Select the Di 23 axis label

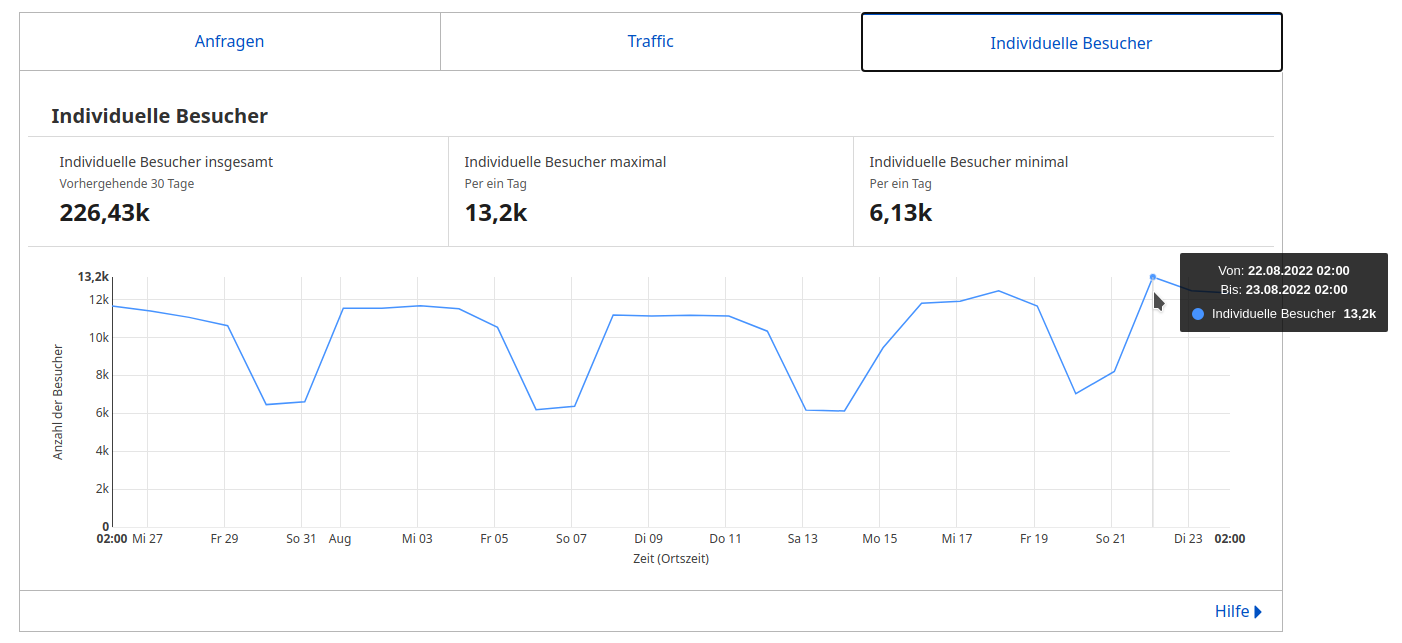point(1188,538)
